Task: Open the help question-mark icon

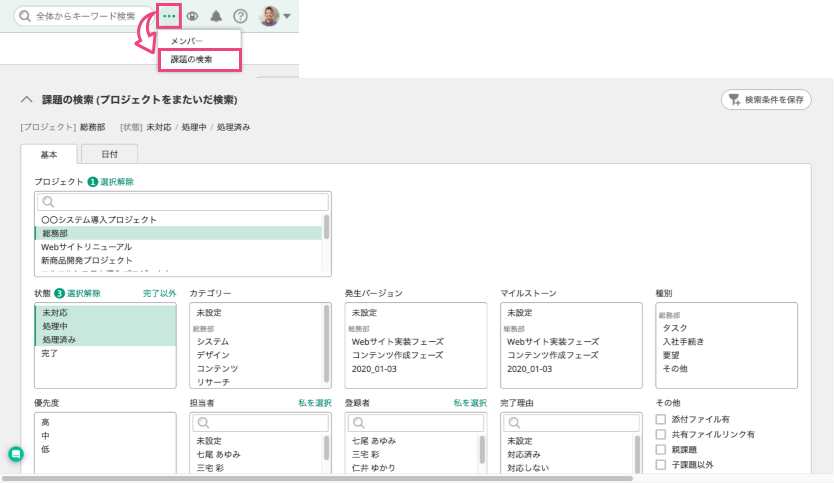Action: [240, 16]
